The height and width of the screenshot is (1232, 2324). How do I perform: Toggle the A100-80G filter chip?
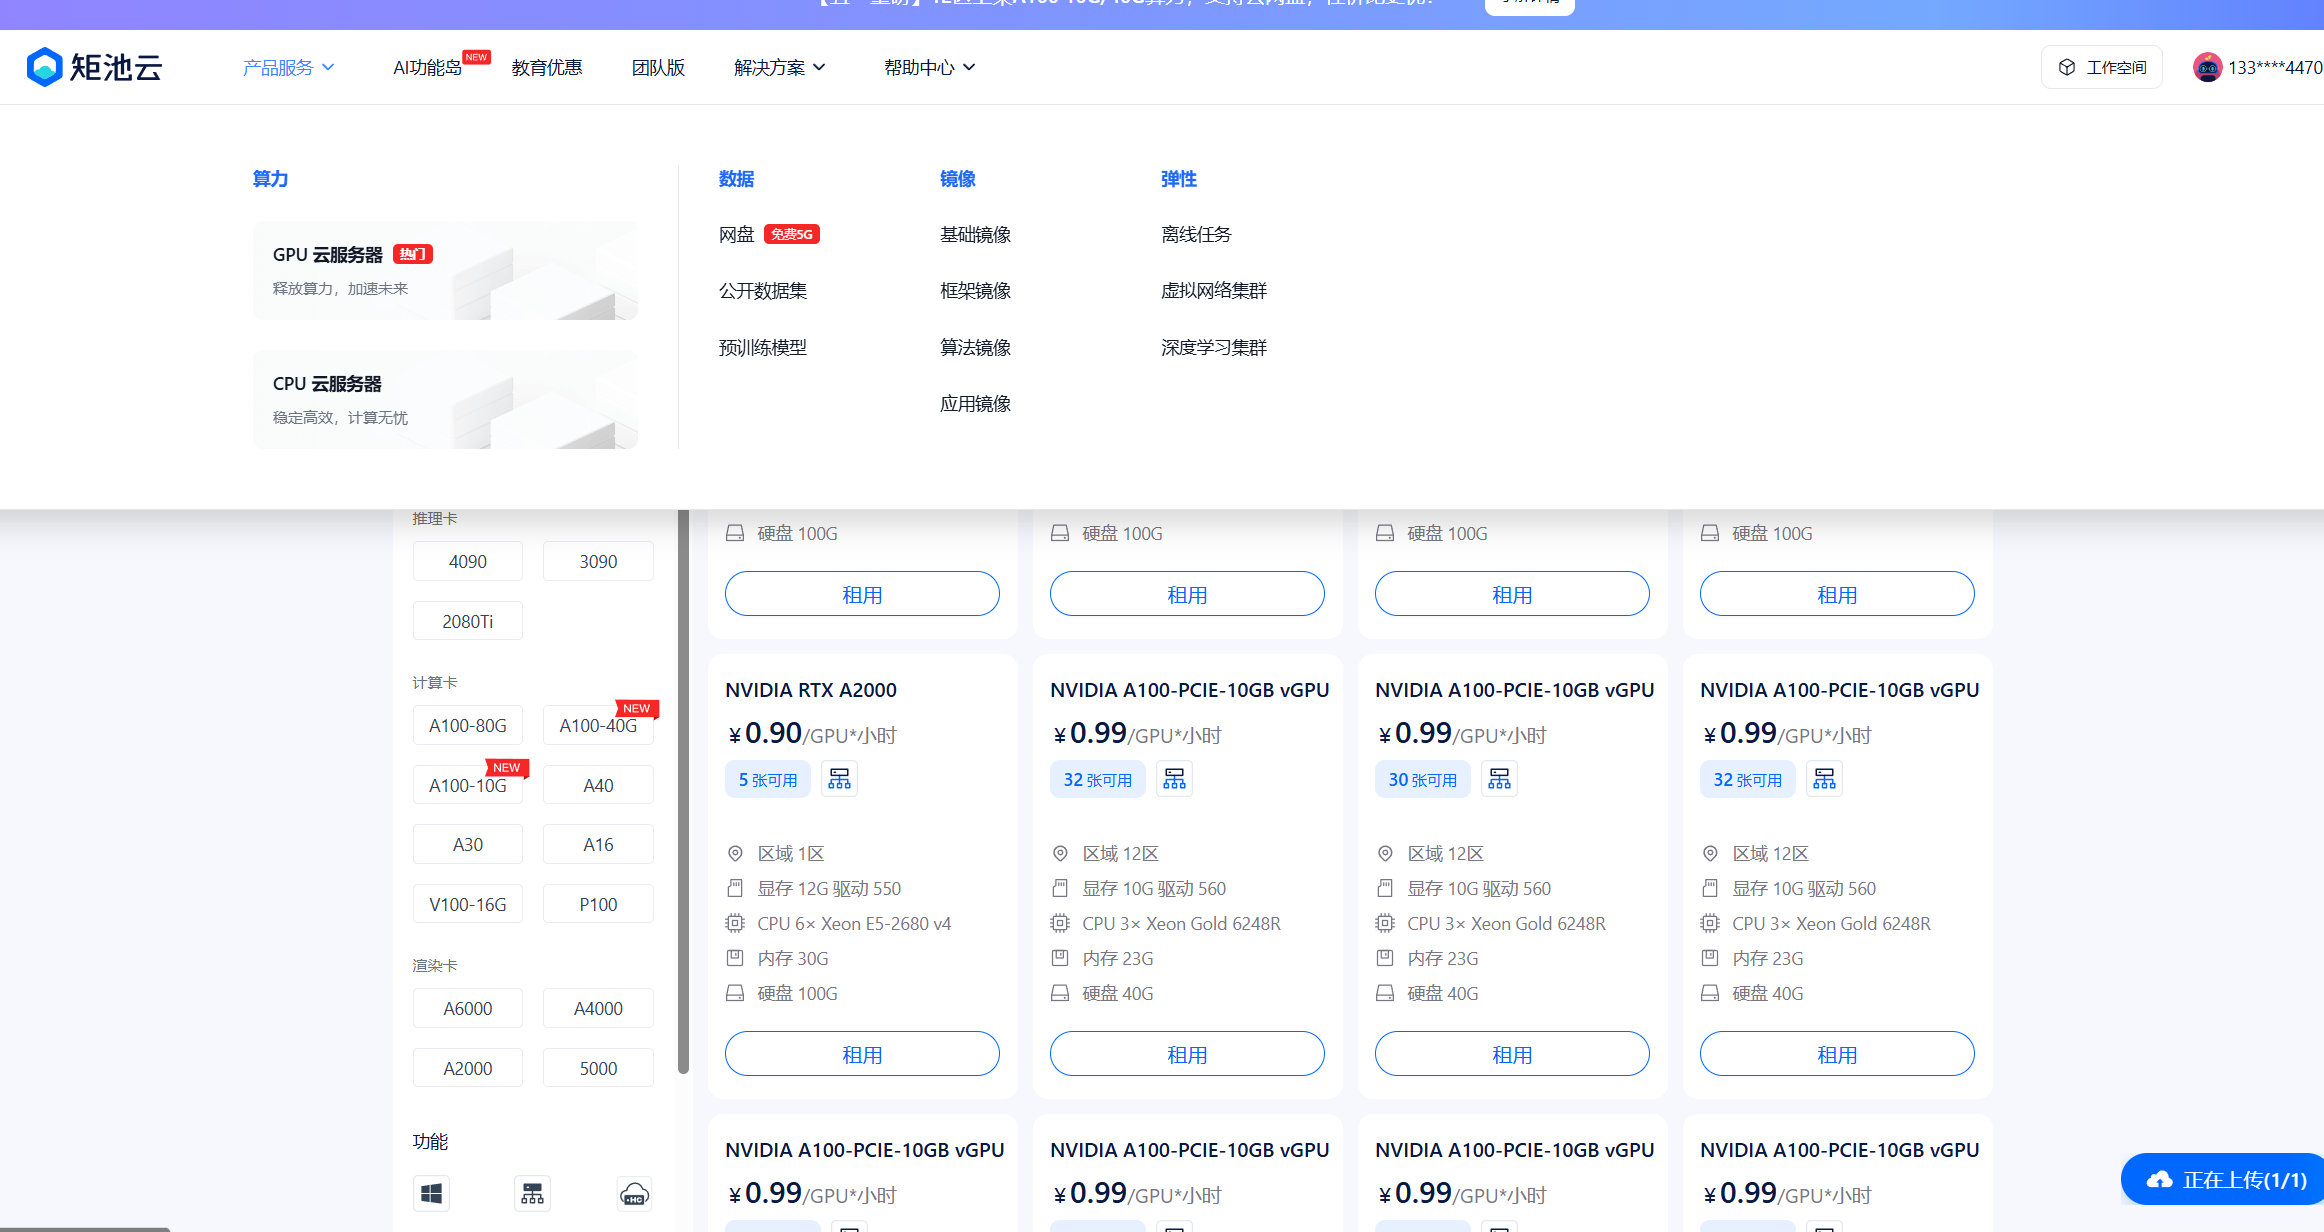pyautogui.click(x=468, y=725)
